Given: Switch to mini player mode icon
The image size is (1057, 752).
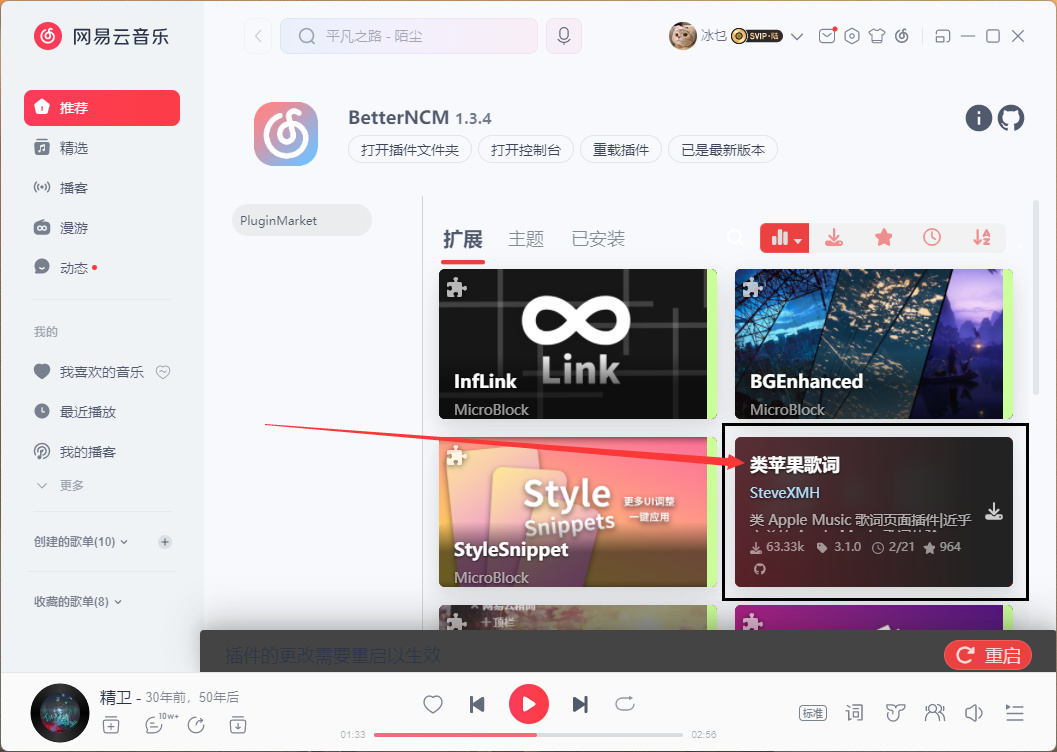Looking at the screenshot, I should [942, 36].
